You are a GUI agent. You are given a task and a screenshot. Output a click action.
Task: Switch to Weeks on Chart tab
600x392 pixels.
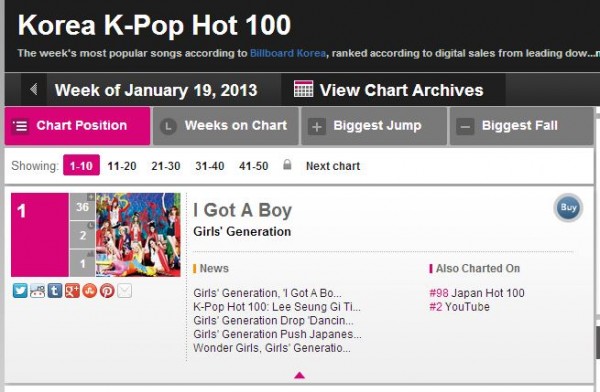click(226, 126)
